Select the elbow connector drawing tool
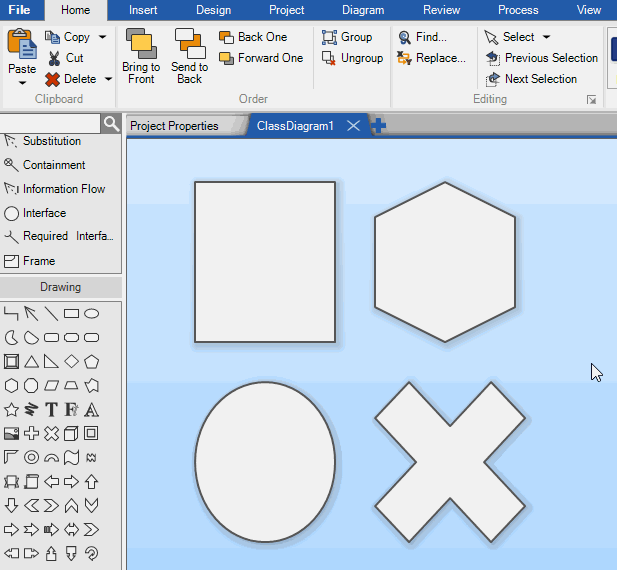This screenshot has height=570, width=617. 11,314
